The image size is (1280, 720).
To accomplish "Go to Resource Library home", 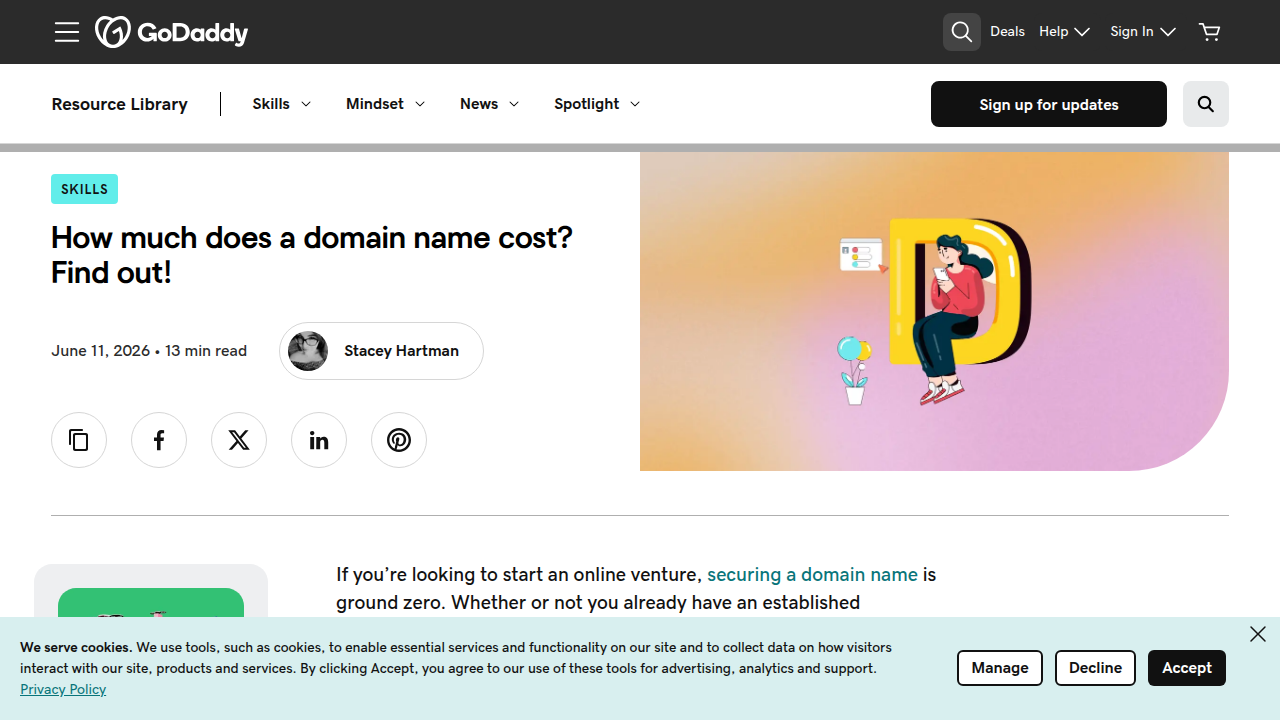I will [x=120, y=104].
